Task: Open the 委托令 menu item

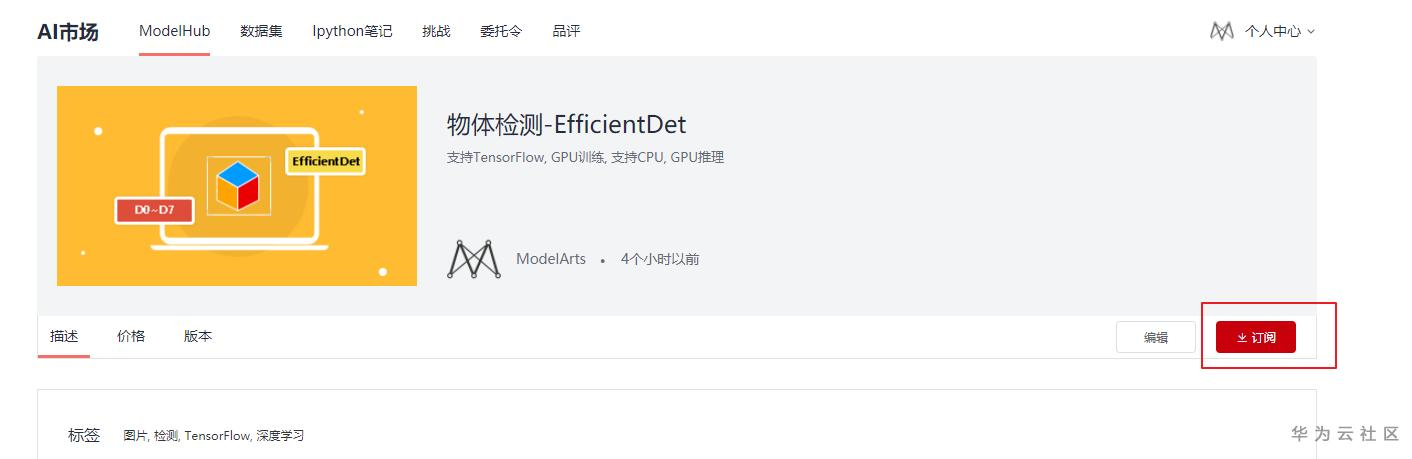Action: [x=501, y=31]
